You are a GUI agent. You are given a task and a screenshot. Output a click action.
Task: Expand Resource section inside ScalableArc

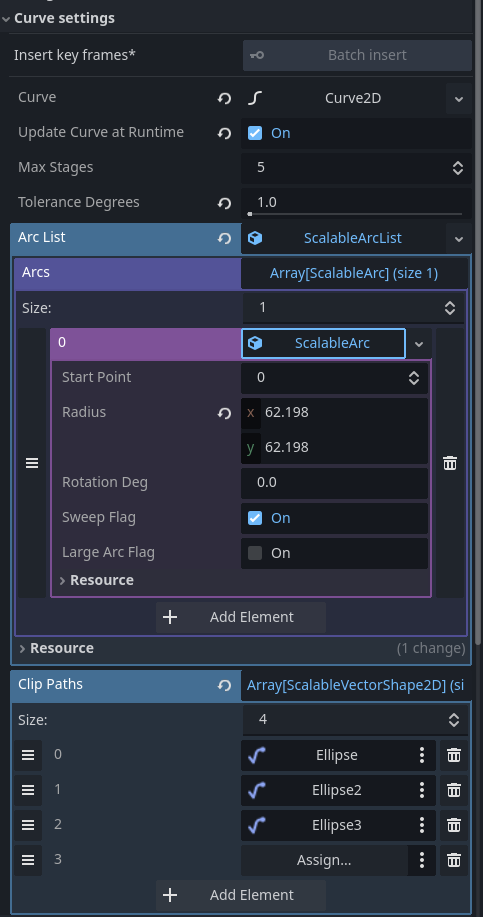(63, 580)
